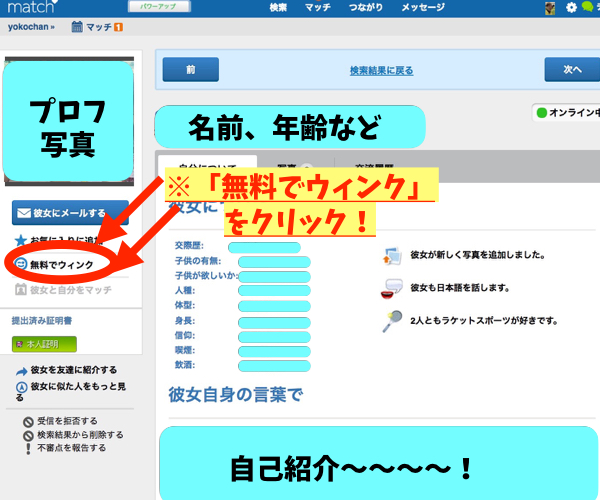
Task: Click 彼女に似た人をもっと見る link
Action: tap(71, 392)
